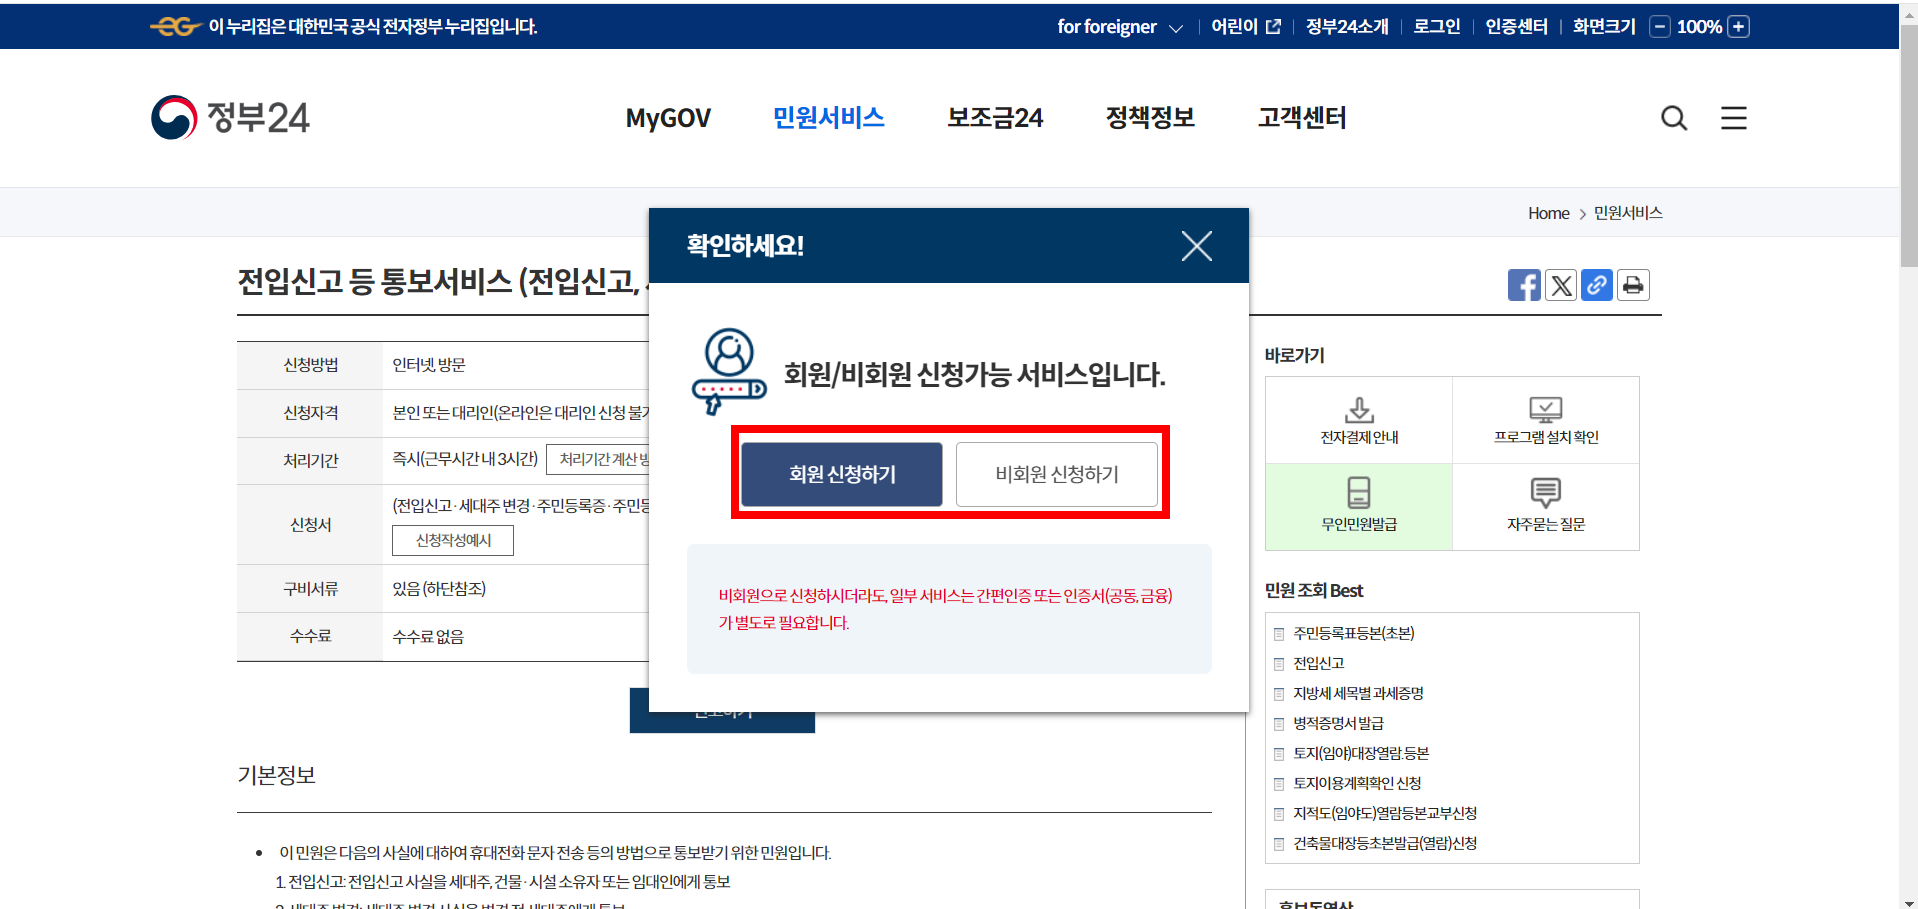Switch to the 보조금24 menu

coord(994,117)
